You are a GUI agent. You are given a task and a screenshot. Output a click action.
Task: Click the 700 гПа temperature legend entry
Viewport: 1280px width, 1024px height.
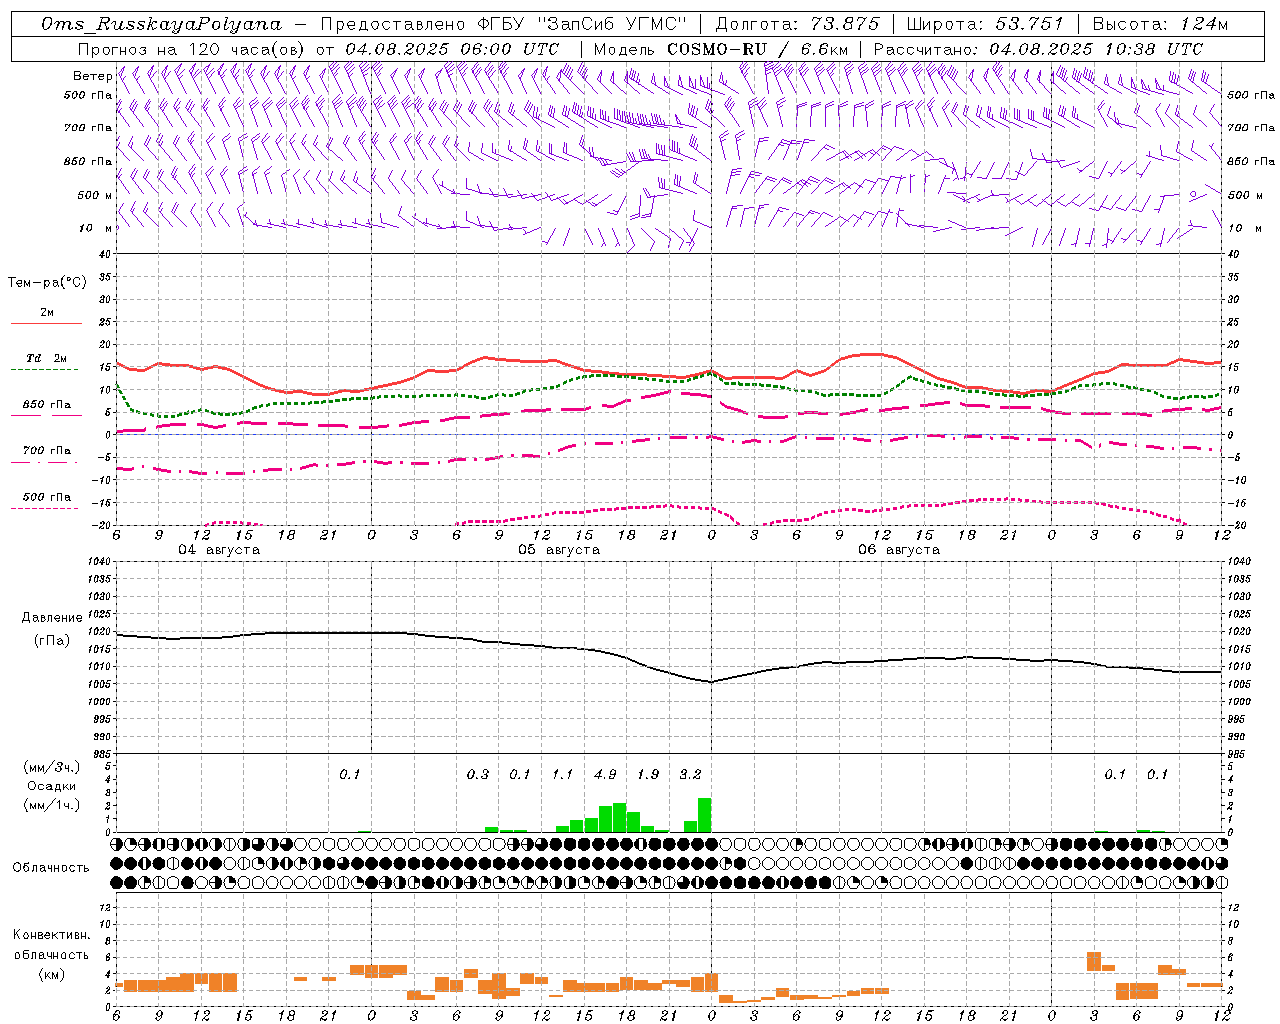coord(47,450)
